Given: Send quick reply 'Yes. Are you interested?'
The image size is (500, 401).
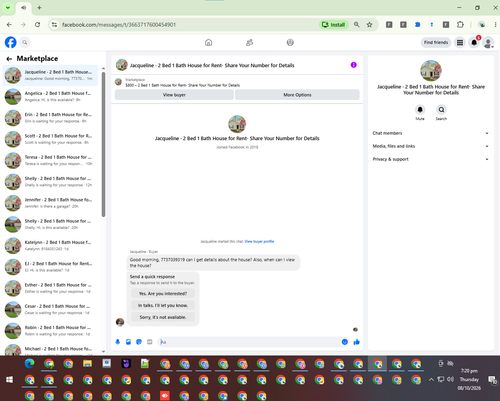Looking at the screenshot, I should 163,293.
